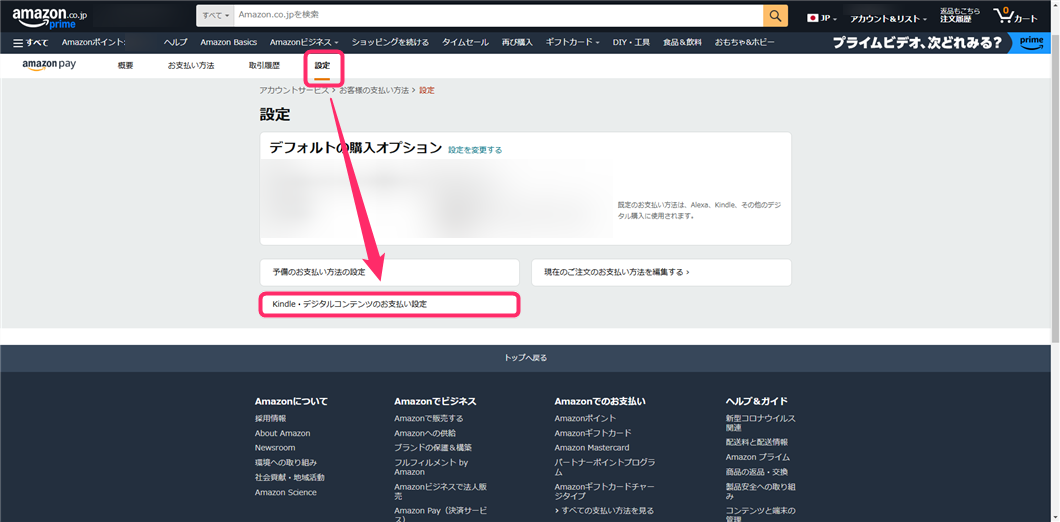This screenshot has height=522, width=1060.
Task: Open the すべて search category dropdown
Action: [216, 15]
